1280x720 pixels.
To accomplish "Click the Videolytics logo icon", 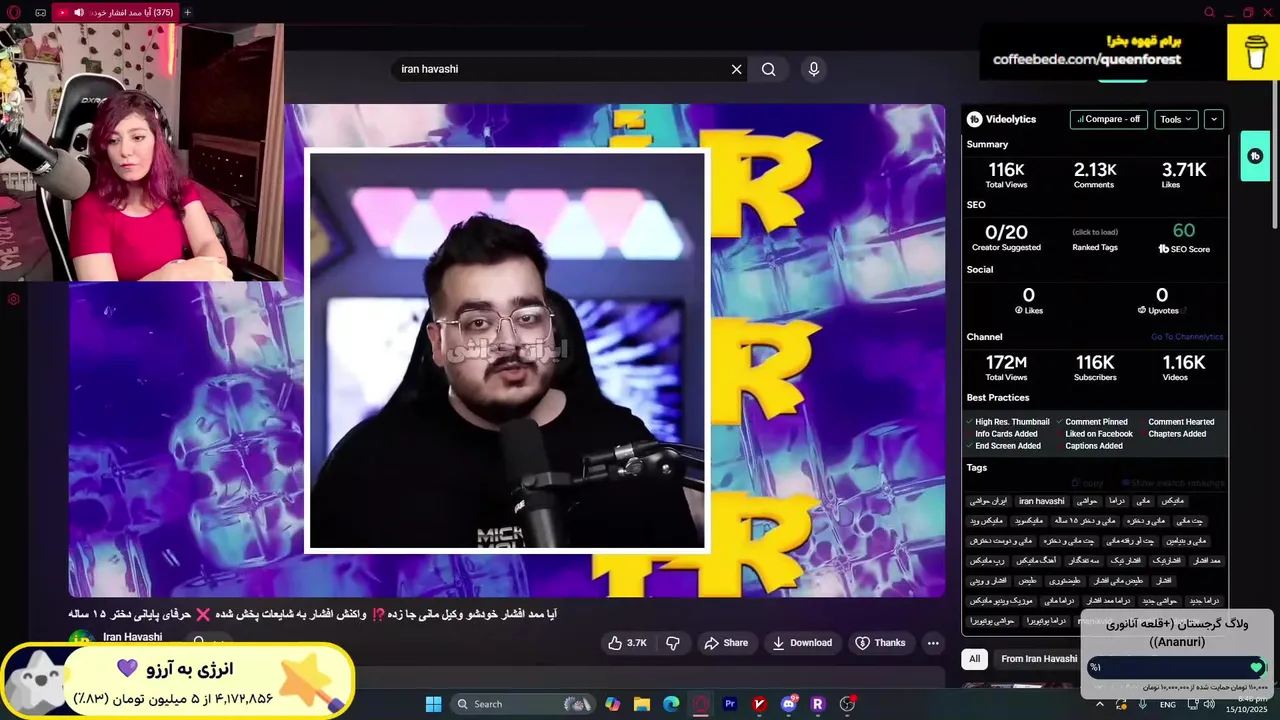I will coord(975,119).
